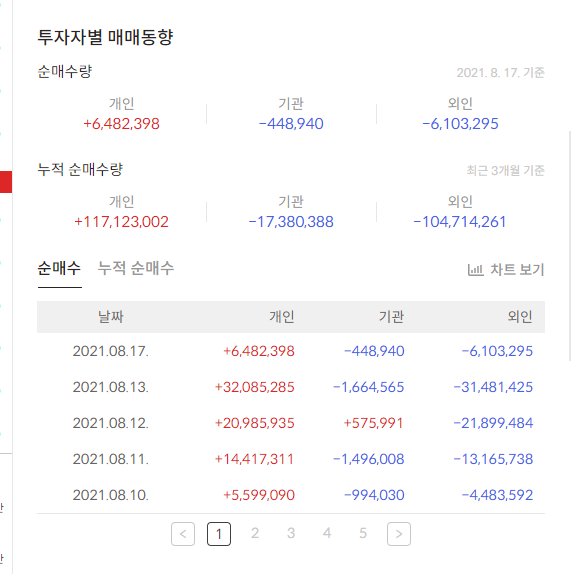The width and height of the screenshot is (571, 574).
Task: Open page 2 of the table
Action: (255, 533)
